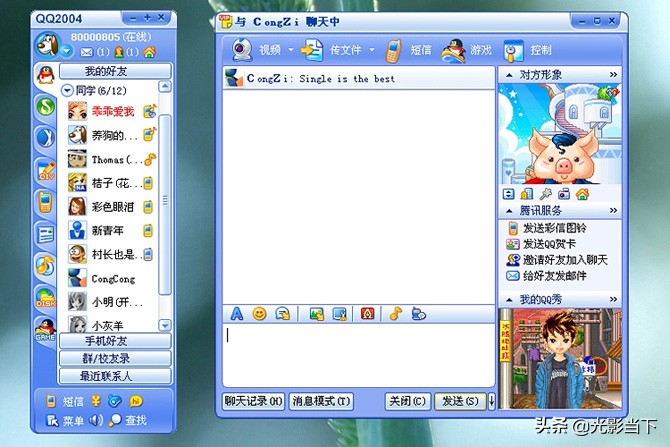Click the magic emoticon icon beside smiley
The width and height of the screenshot is (670, 447).
282,314
